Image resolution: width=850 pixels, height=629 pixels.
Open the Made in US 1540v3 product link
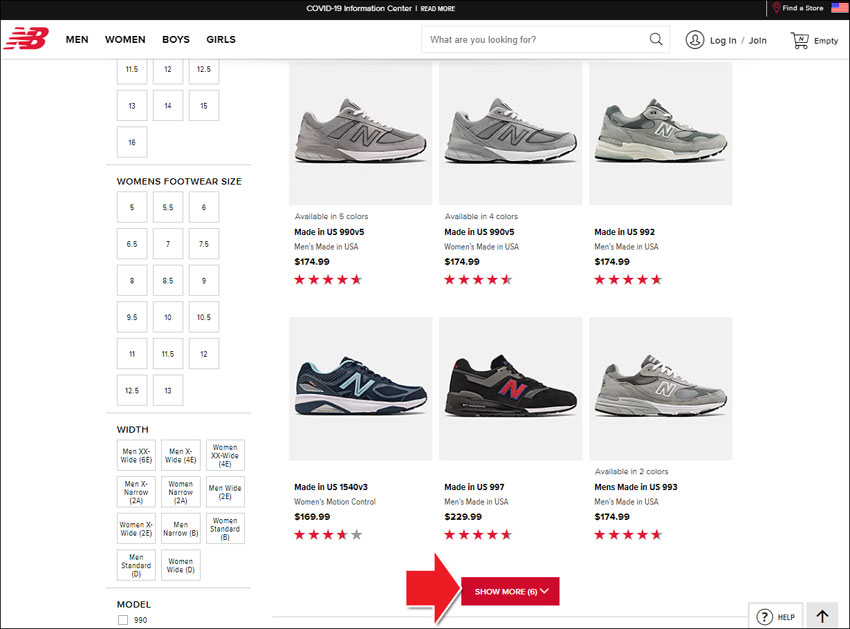coord(331,487)
